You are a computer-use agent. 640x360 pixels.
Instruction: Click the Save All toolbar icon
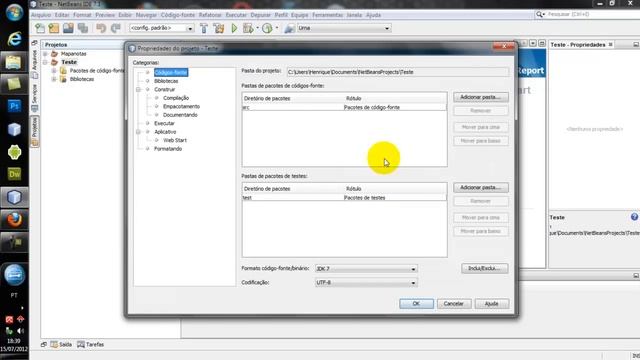point(83,28)
